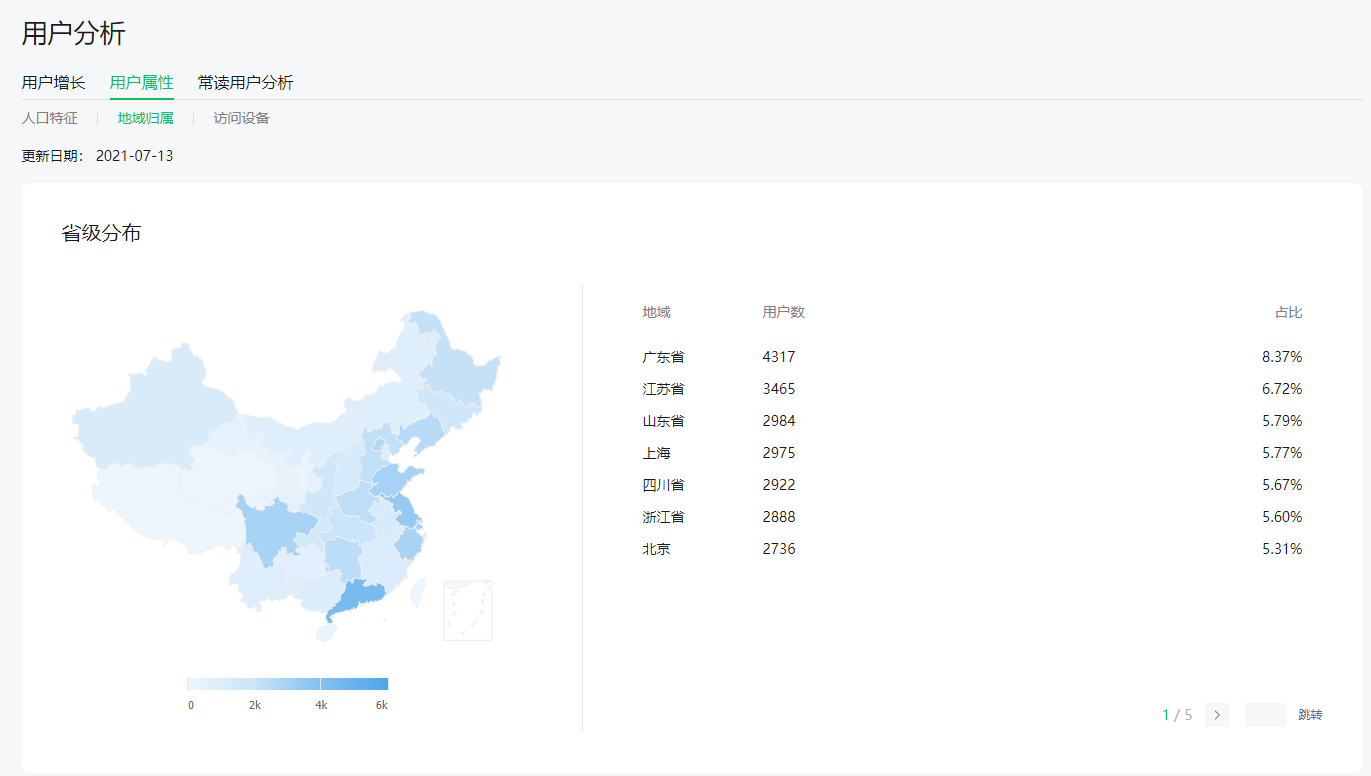1371x776 pixels.
Task: Select the 广东省 table row
Action: [972, 357]
